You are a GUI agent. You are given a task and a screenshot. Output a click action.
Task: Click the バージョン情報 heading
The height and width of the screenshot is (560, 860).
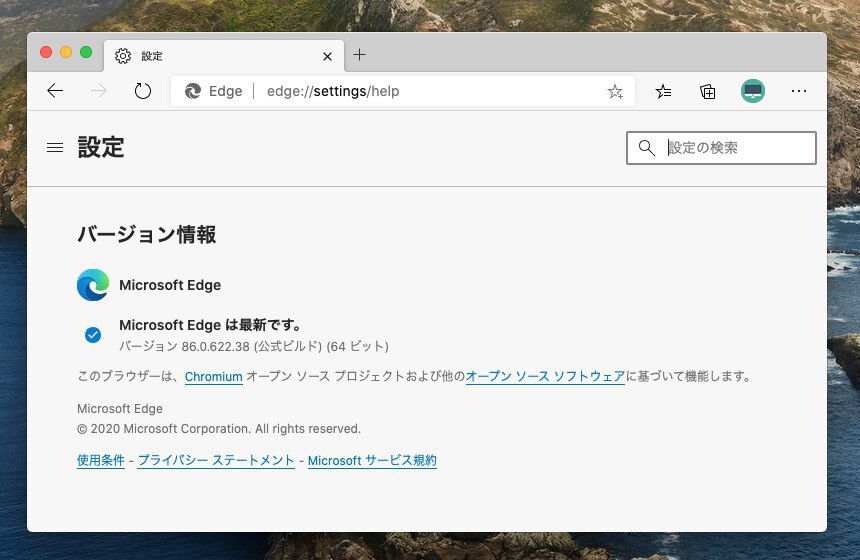[x=146, y=234]
